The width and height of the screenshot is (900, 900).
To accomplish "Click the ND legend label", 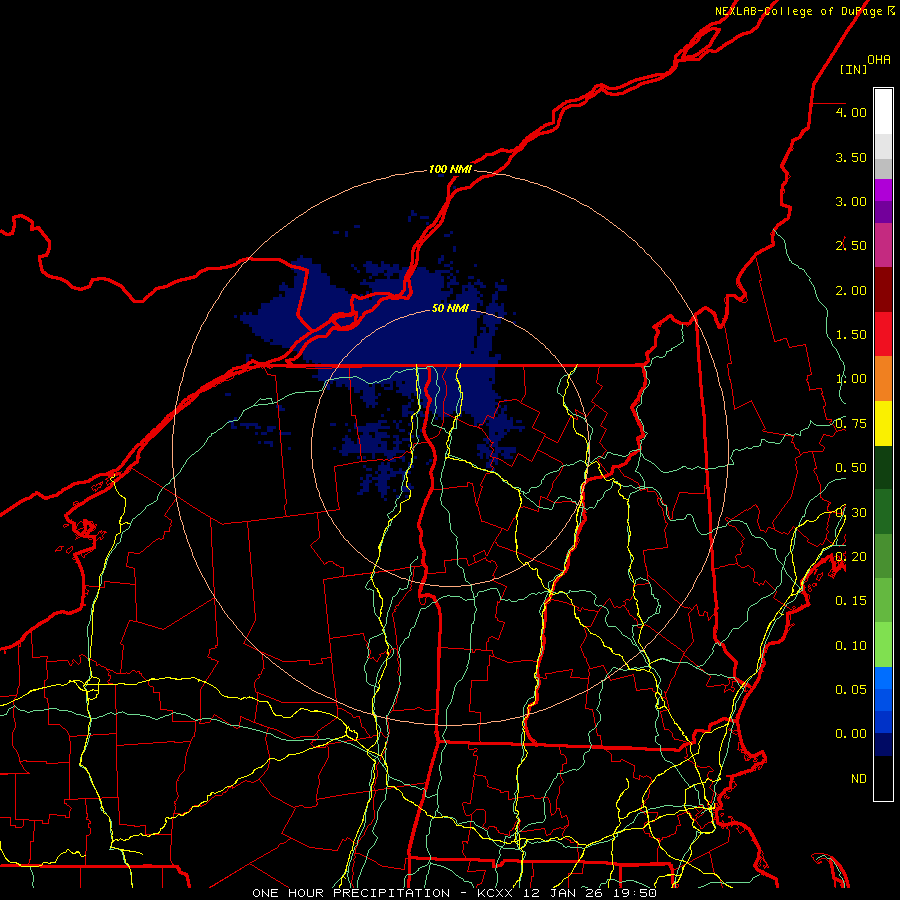I will coord(859,779).
